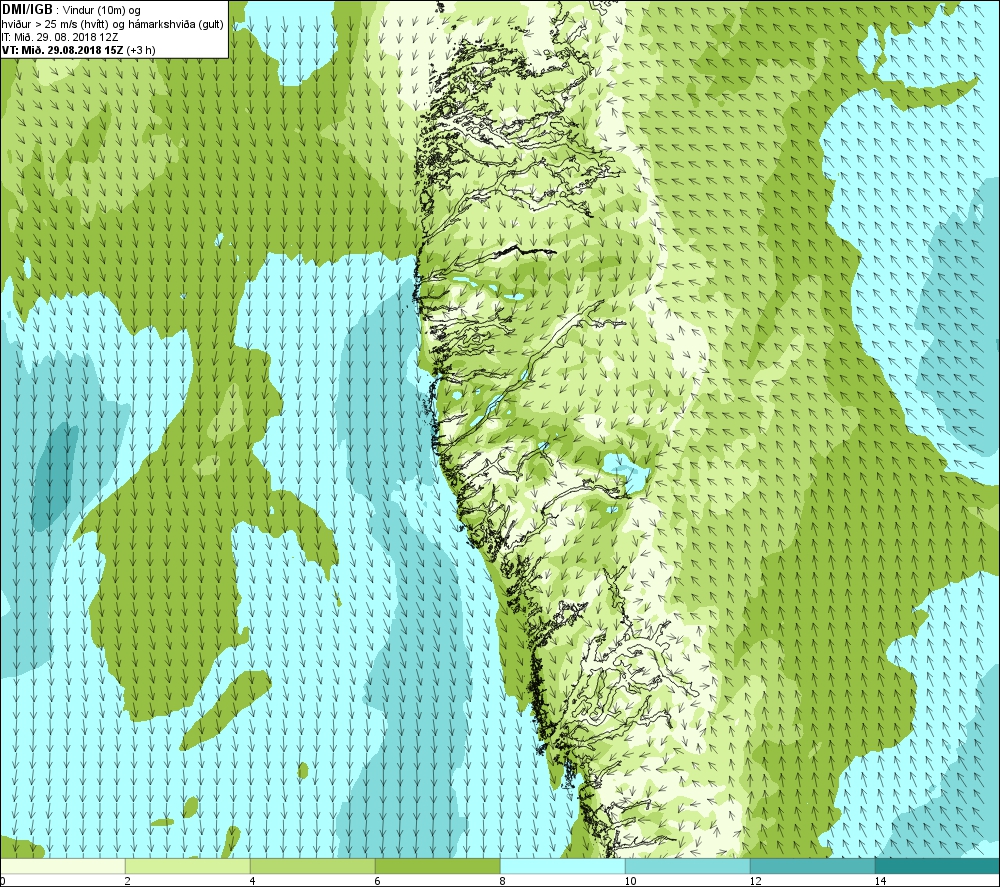The image size is (1000, 887).
Task: Select the 8–10 m/s light cyan swatch
Action: coord(562,866)
